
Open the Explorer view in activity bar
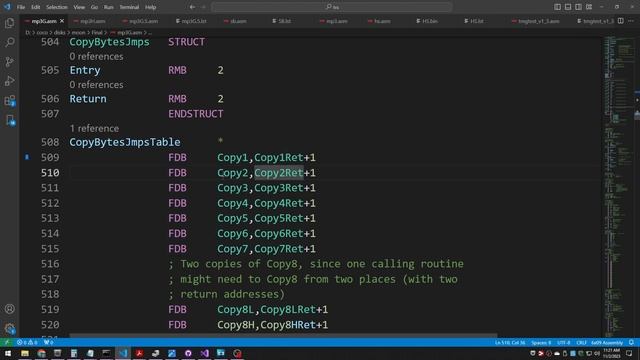pos(9,23)
